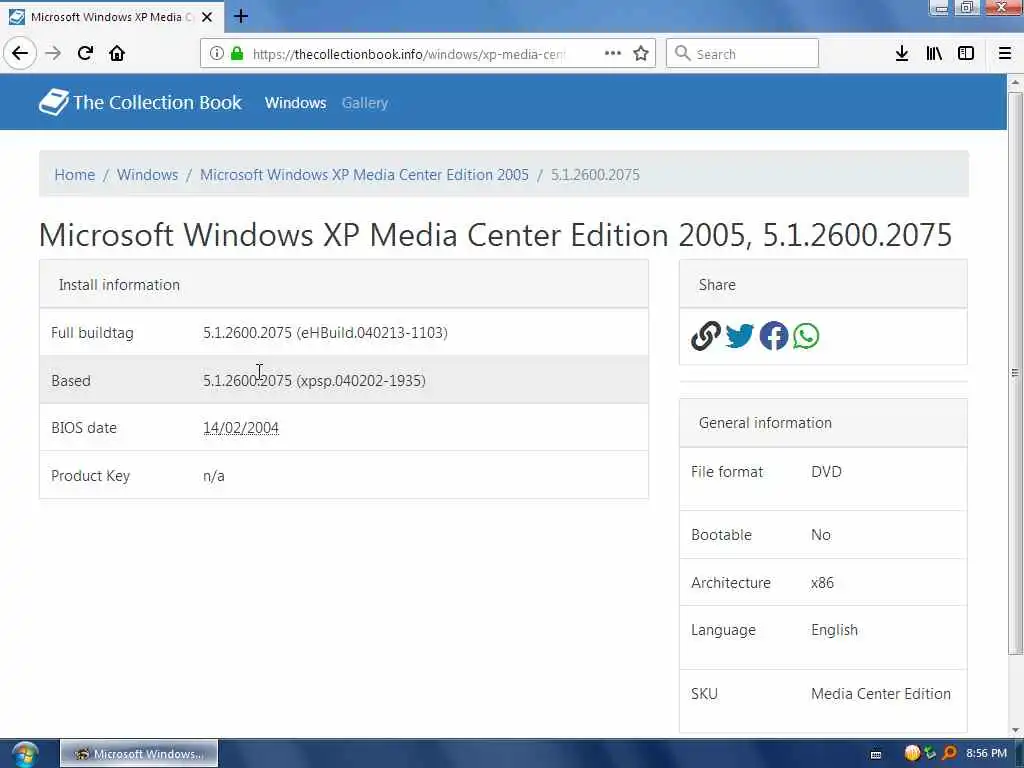Copy page link with chain icon
Viewport: 1024px width, 768px height.
[706, 336]
